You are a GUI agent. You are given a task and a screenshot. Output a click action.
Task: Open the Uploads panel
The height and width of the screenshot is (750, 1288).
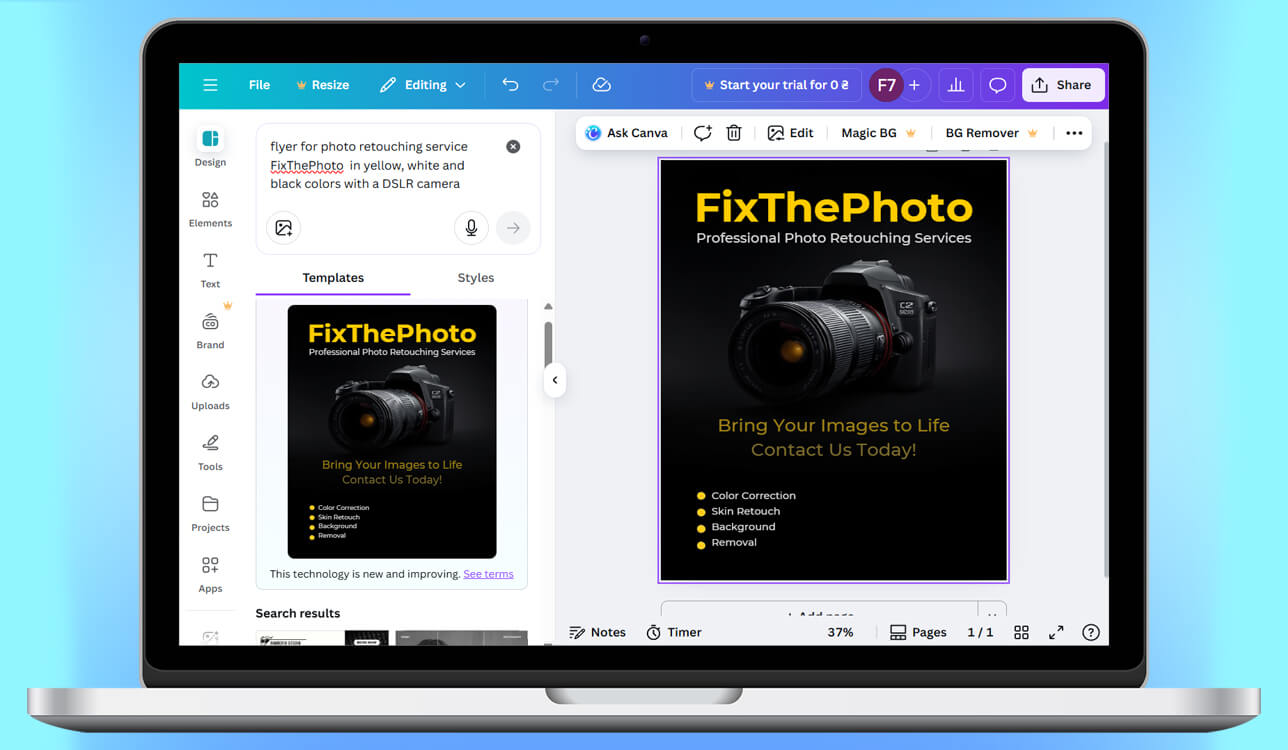[x=210, y=391]
